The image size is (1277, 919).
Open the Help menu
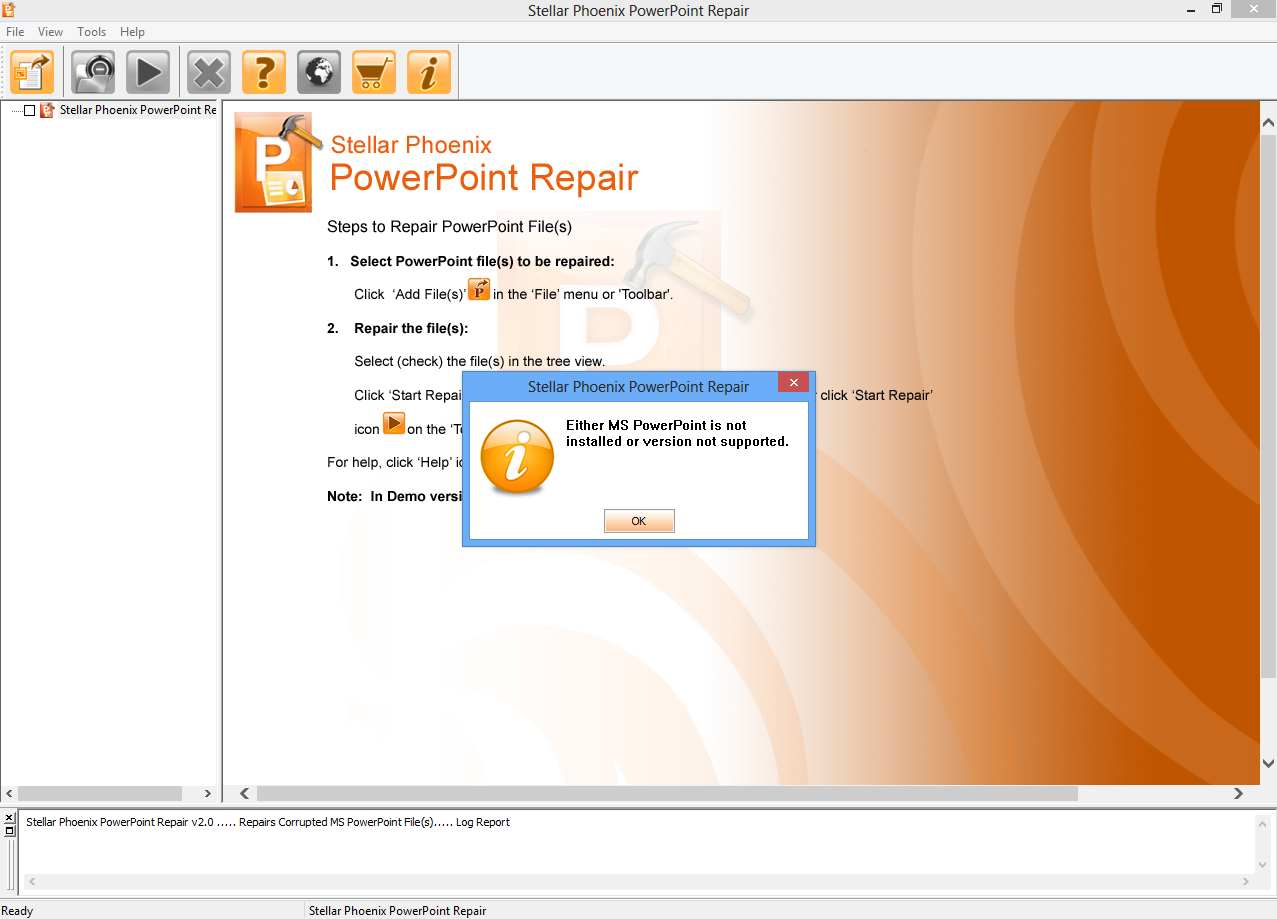click(132, 32)
